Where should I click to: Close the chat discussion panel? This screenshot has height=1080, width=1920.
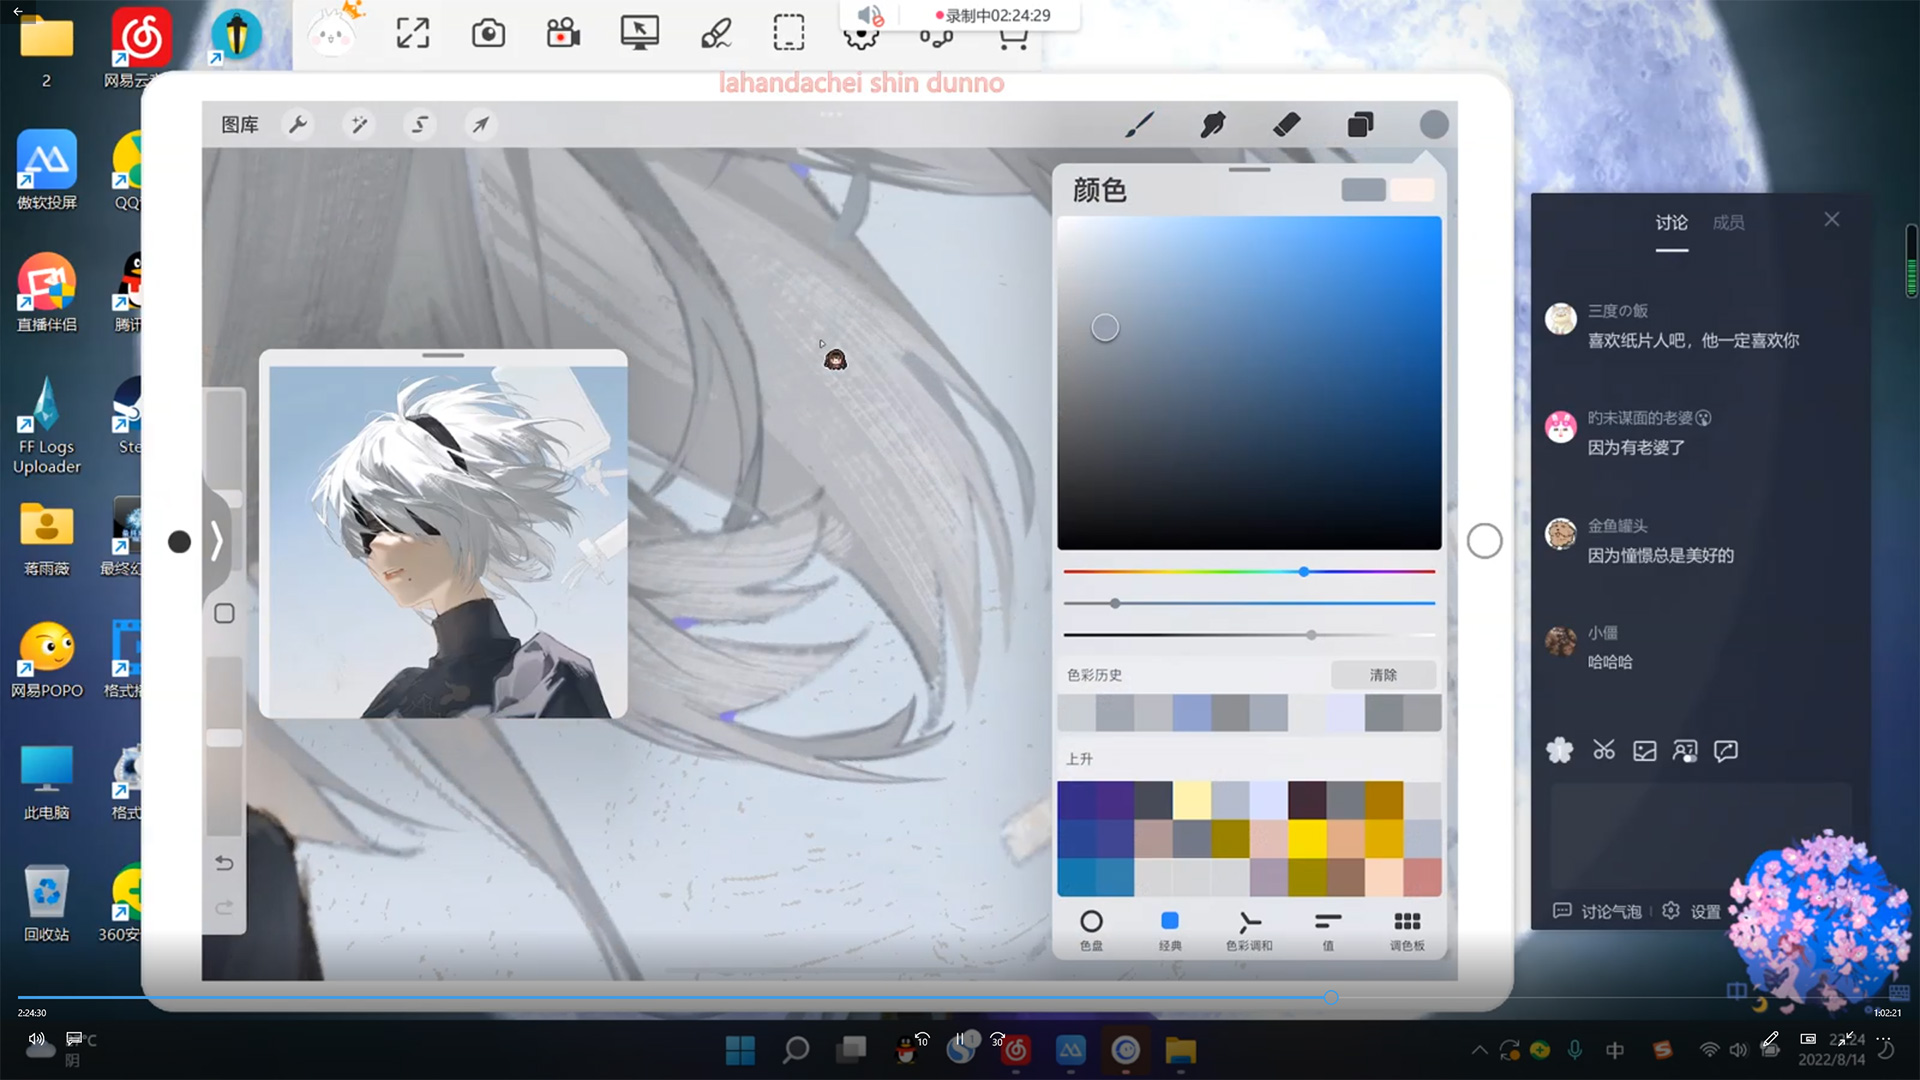(x=1831, y=219)
